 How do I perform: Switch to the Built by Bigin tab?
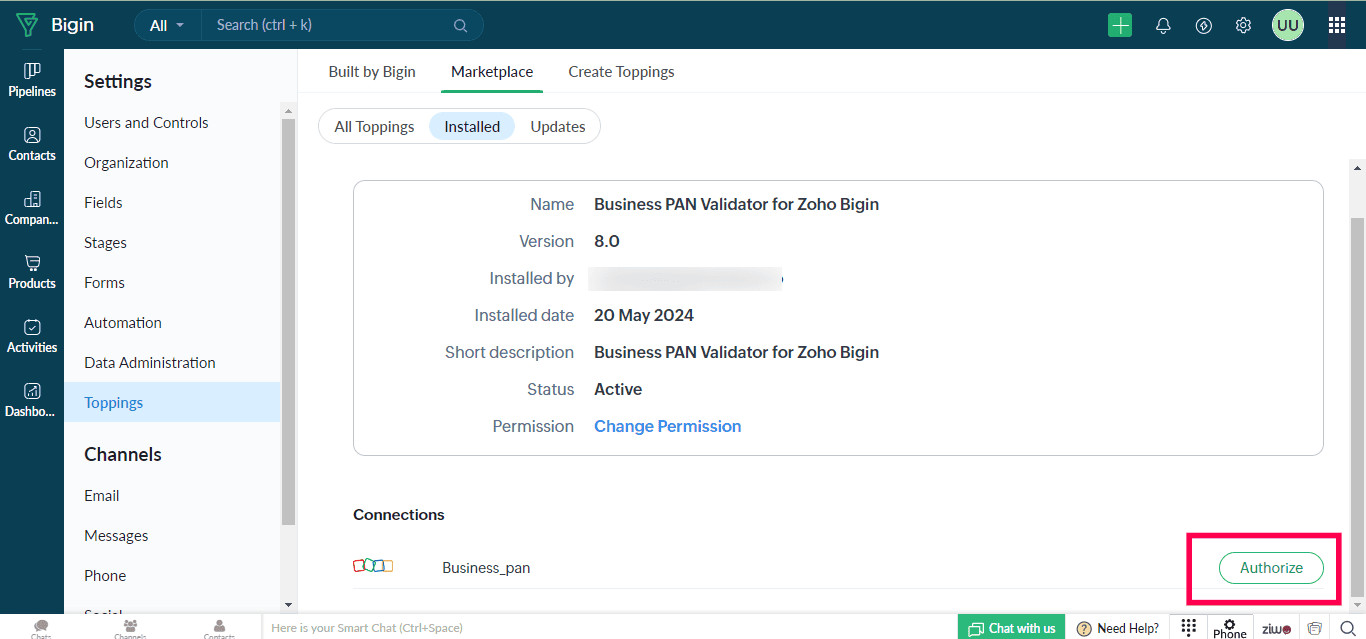tap(372, 71)
